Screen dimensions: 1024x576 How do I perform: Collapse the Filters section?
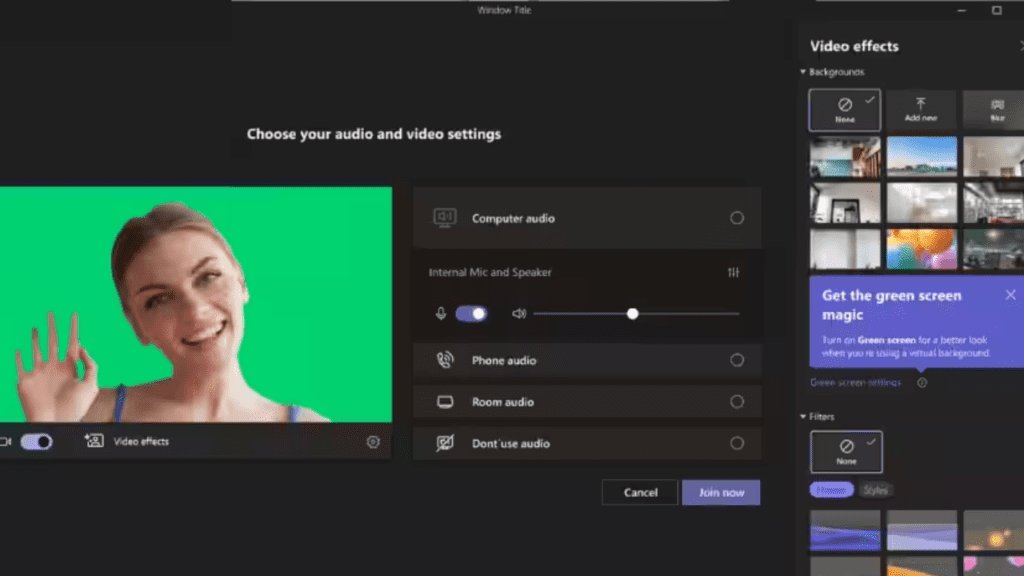pyautogui.click(x=803, y=417)
